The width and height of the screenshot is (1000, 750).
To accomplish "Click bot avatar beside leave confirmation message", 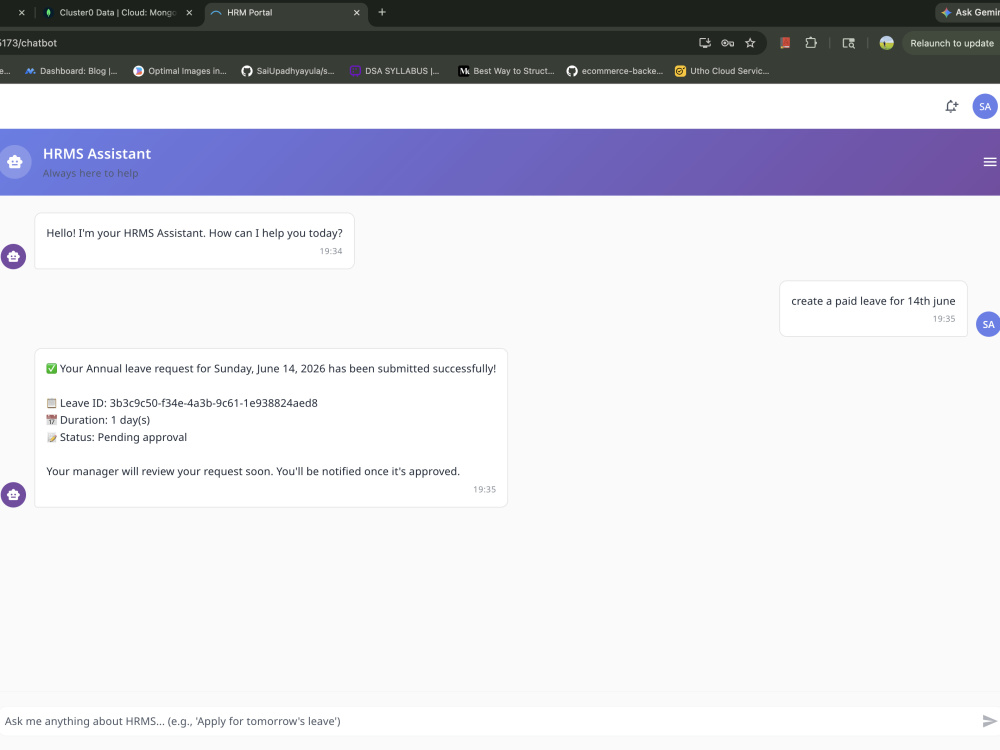I will (13, 494).
